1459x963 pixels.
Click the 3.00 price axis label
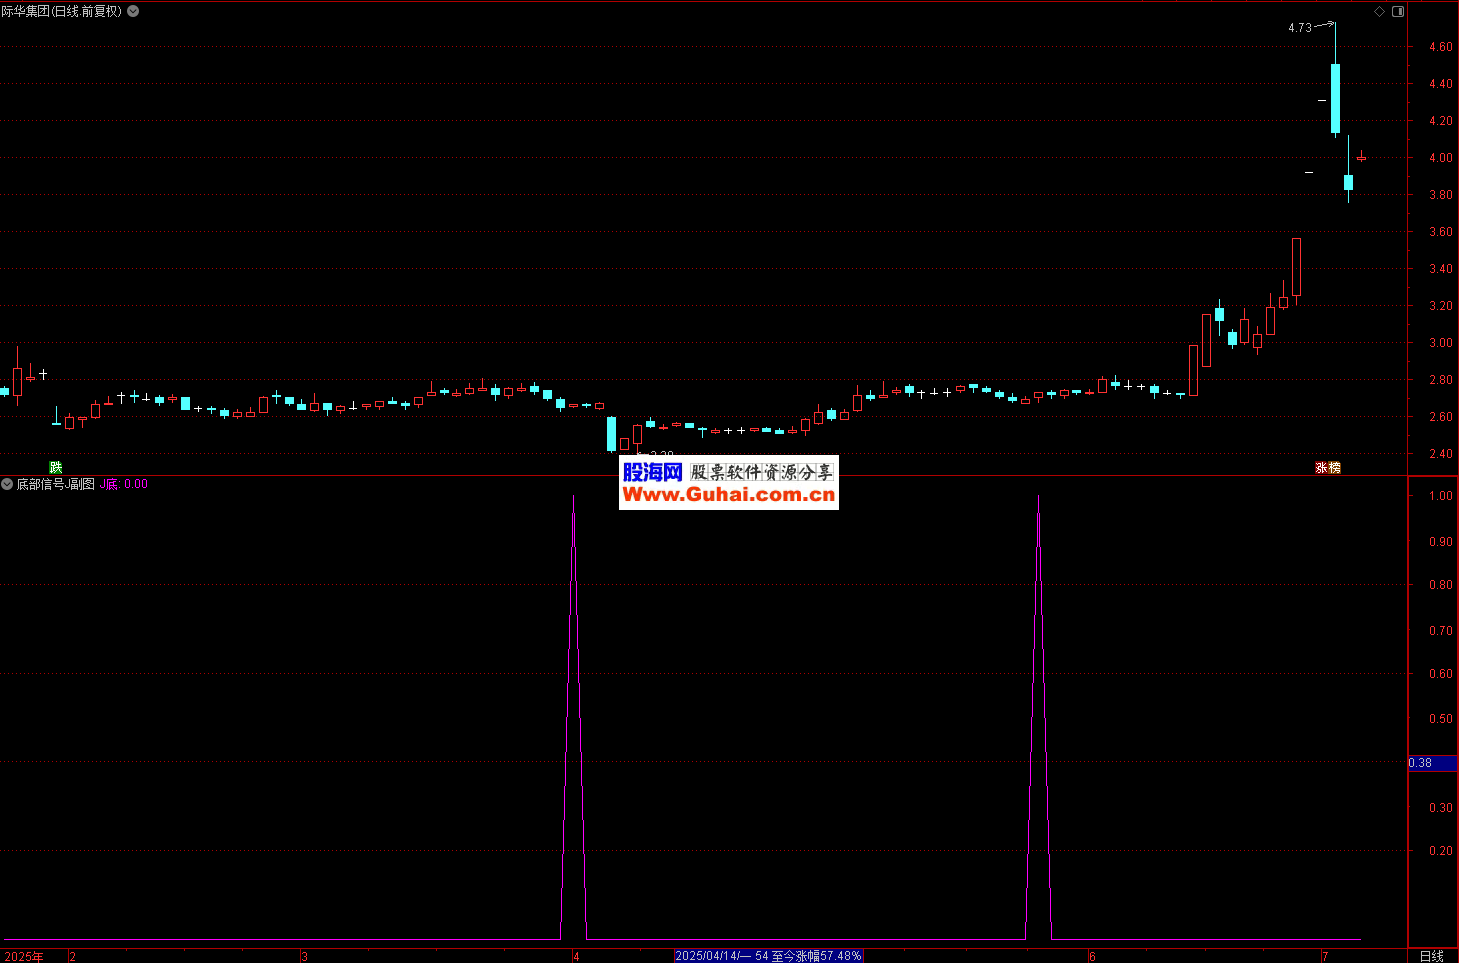coord(1440,343)
